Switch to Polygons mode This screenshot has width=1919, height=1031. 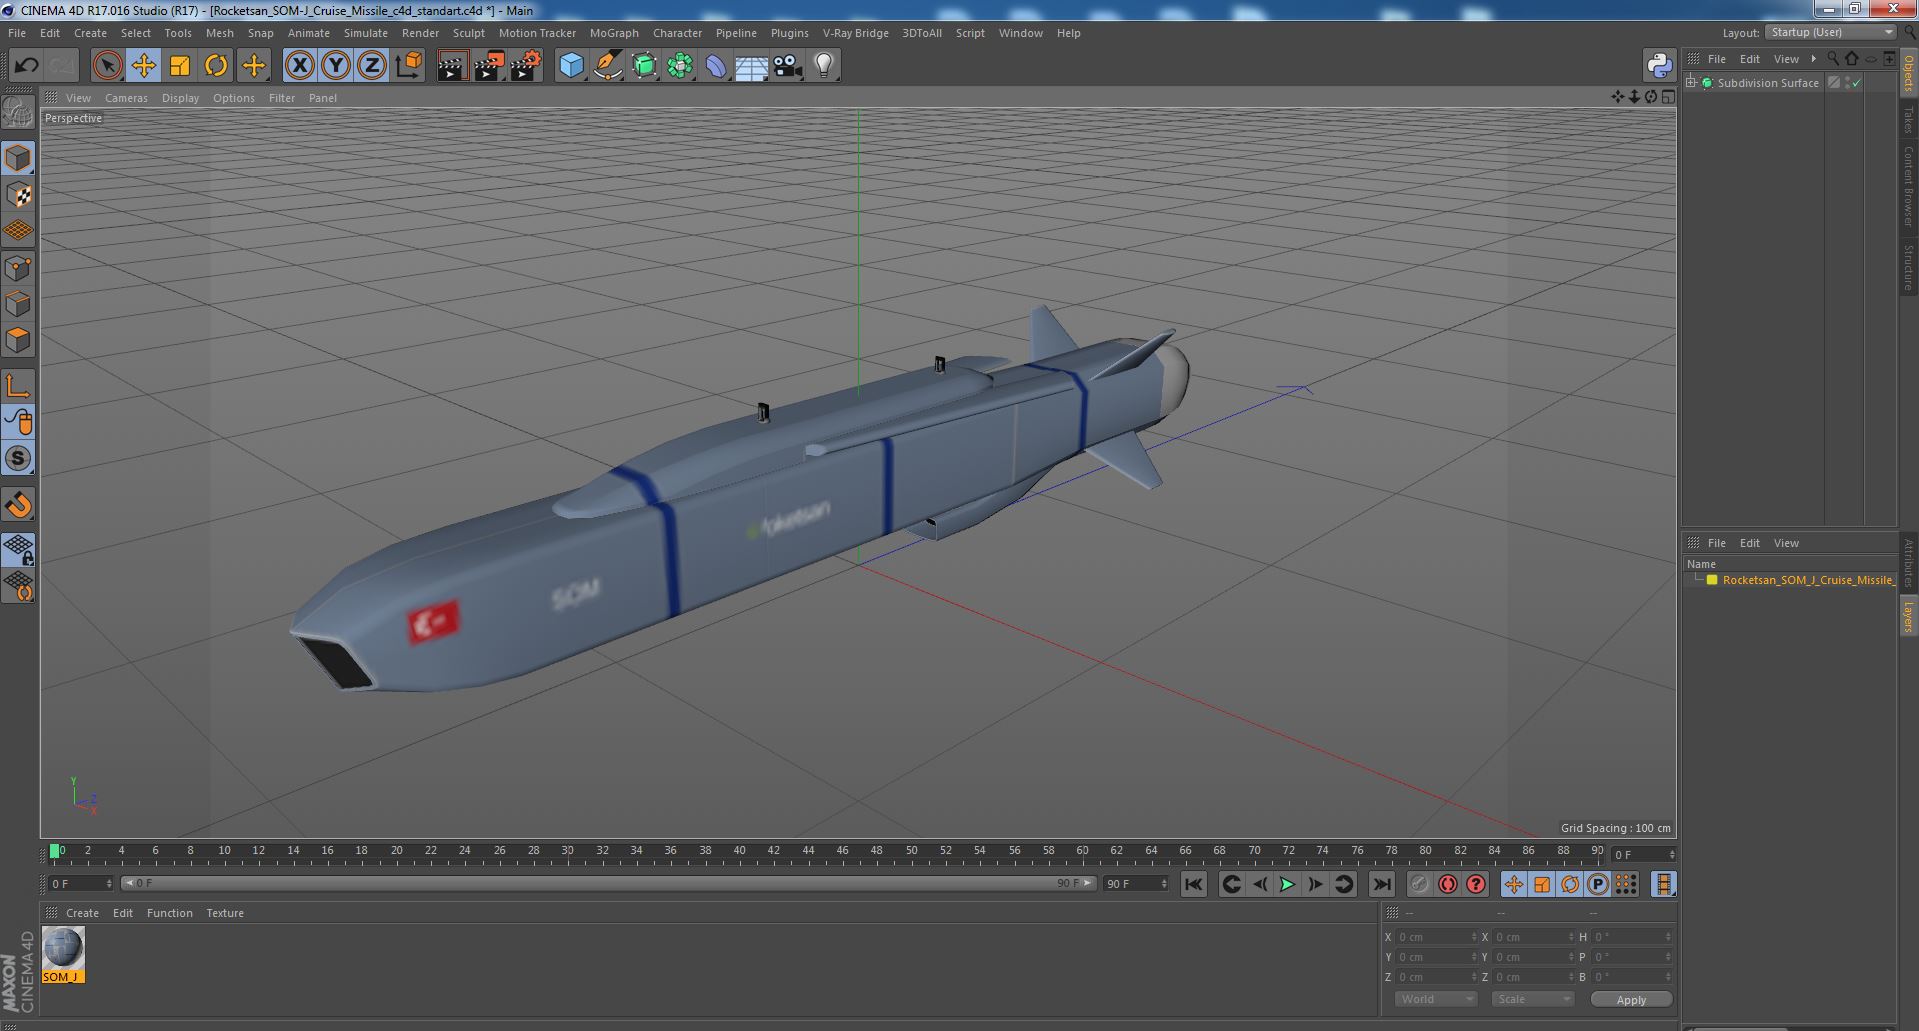(x=18, y=340)
